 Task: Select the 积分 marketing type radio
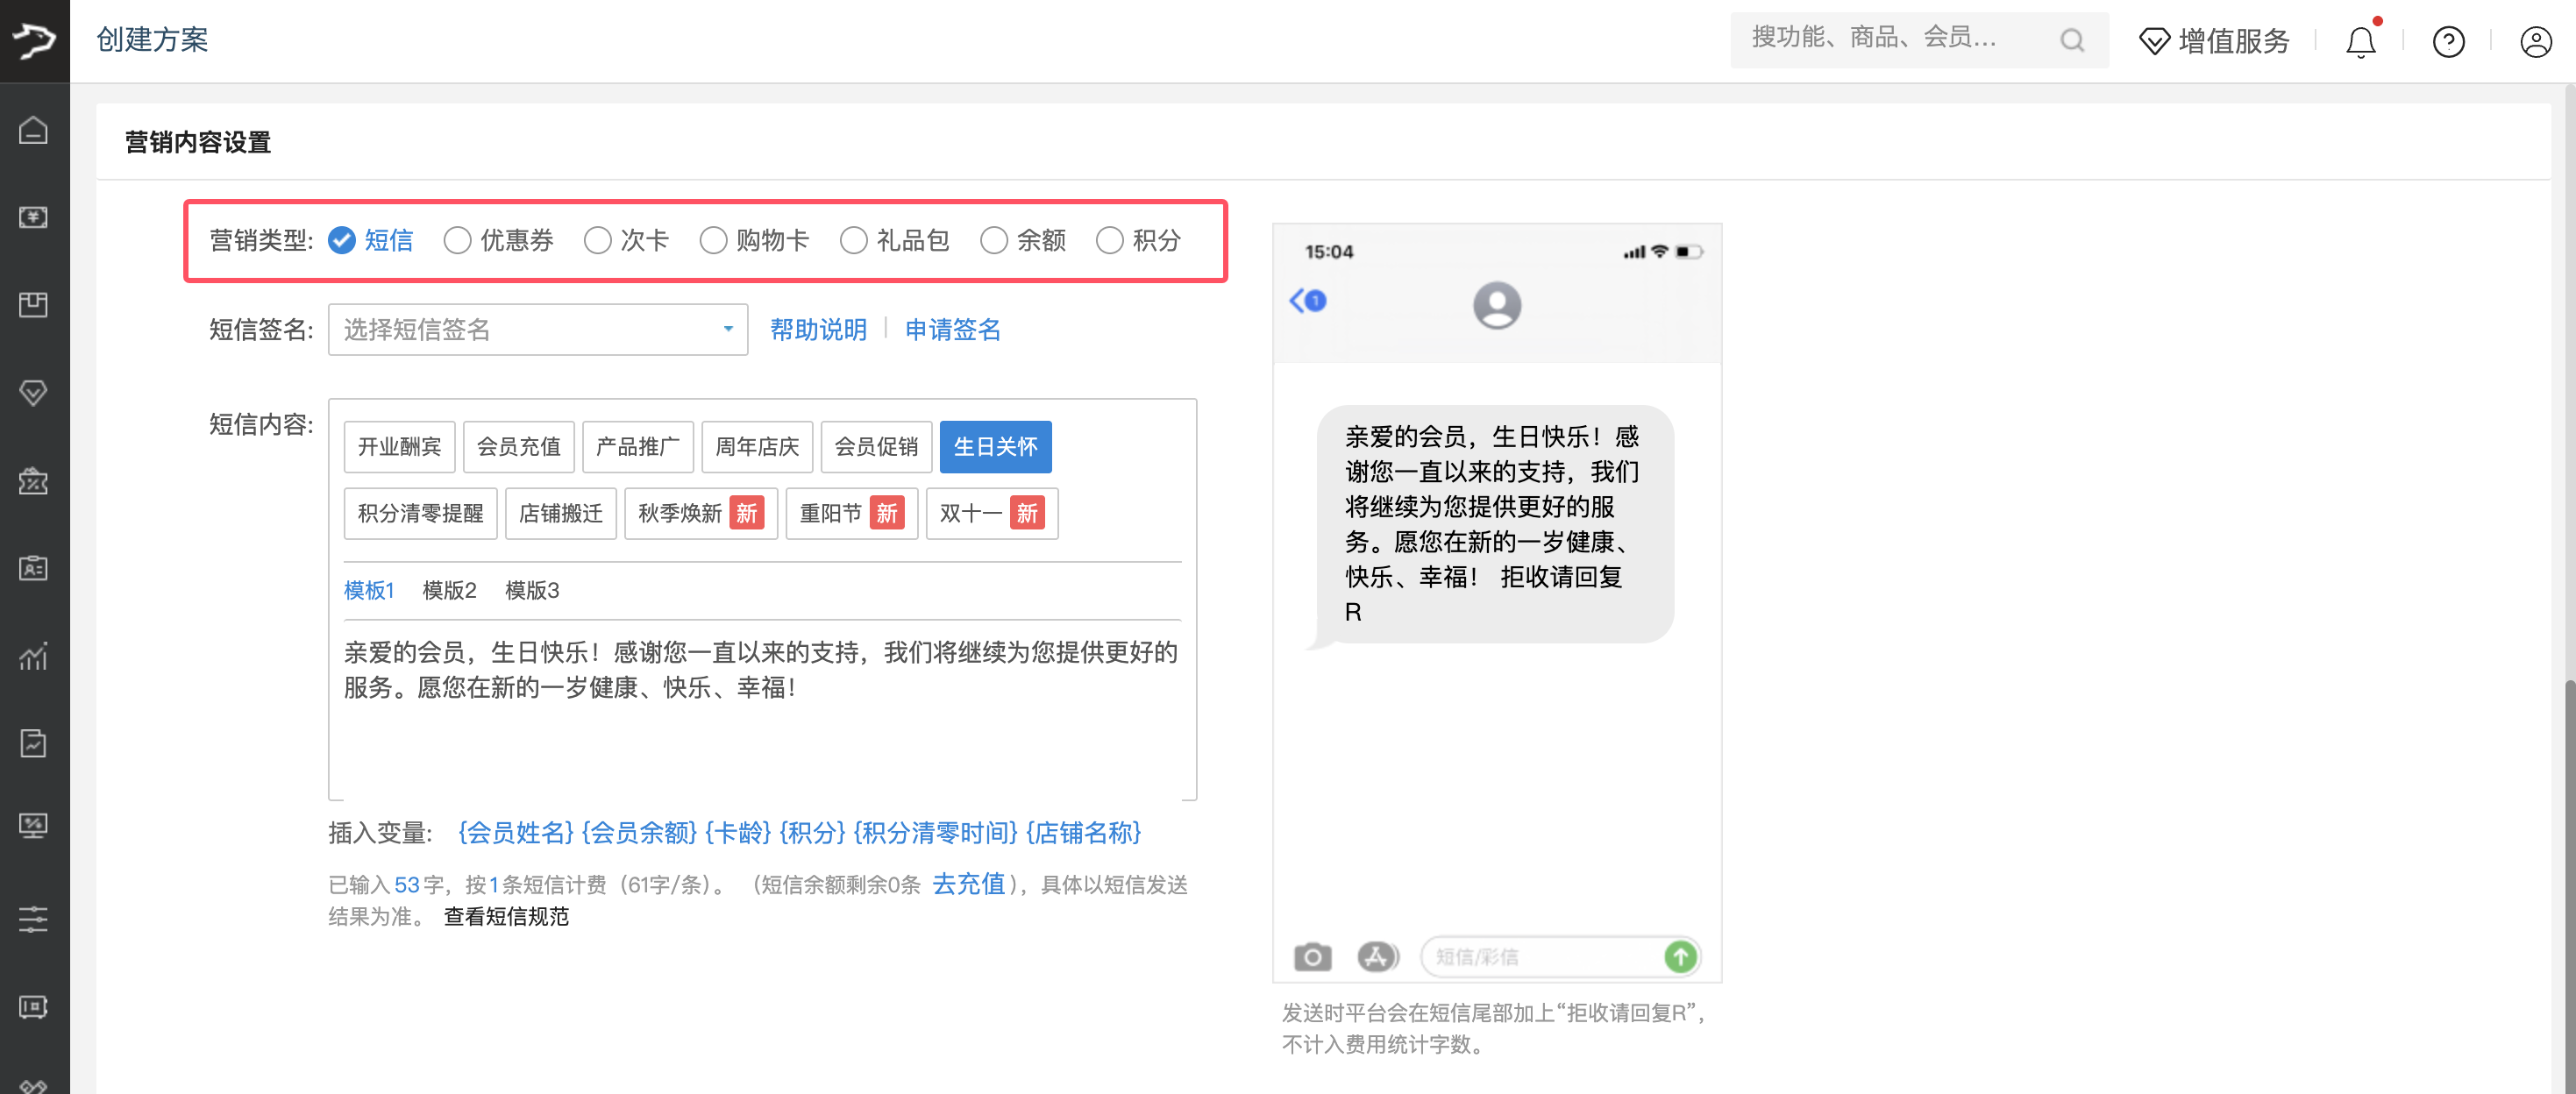coord(1109,241)
